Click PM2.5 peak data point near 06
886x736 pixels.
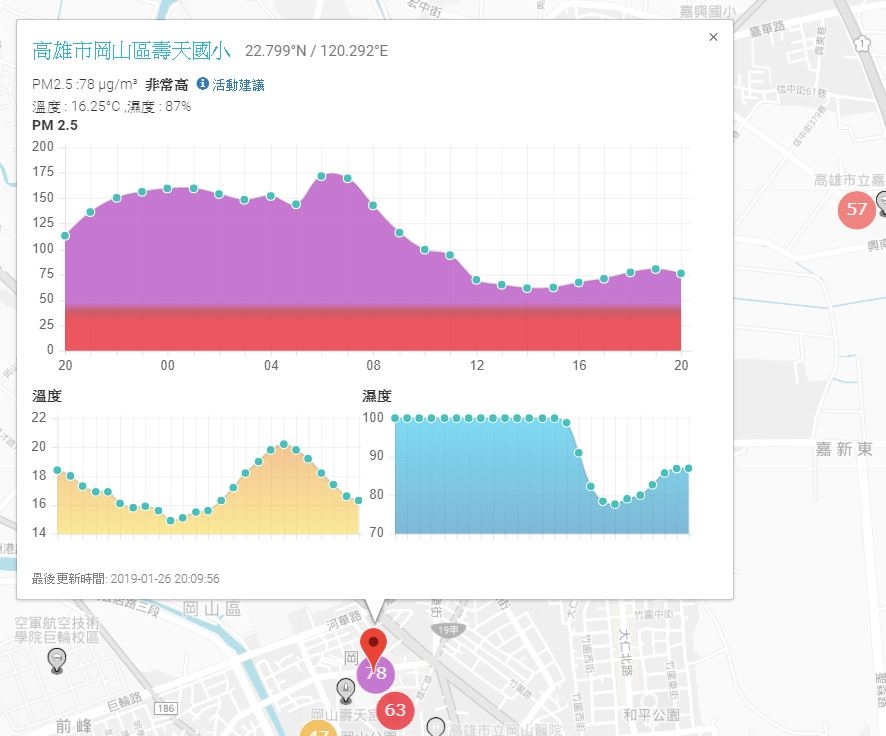click(x=322, y=176)
